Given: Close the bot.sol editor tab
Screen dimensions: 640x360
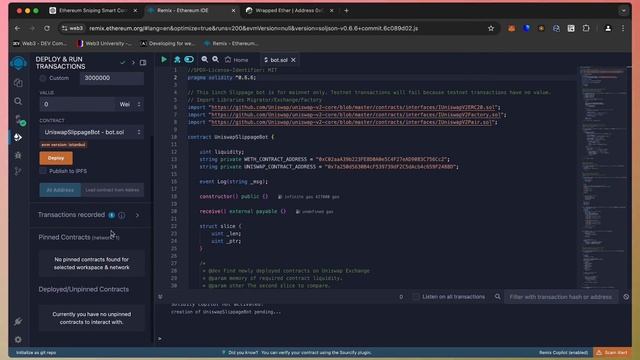Looking at the screenshot, I should click(293, 60).
